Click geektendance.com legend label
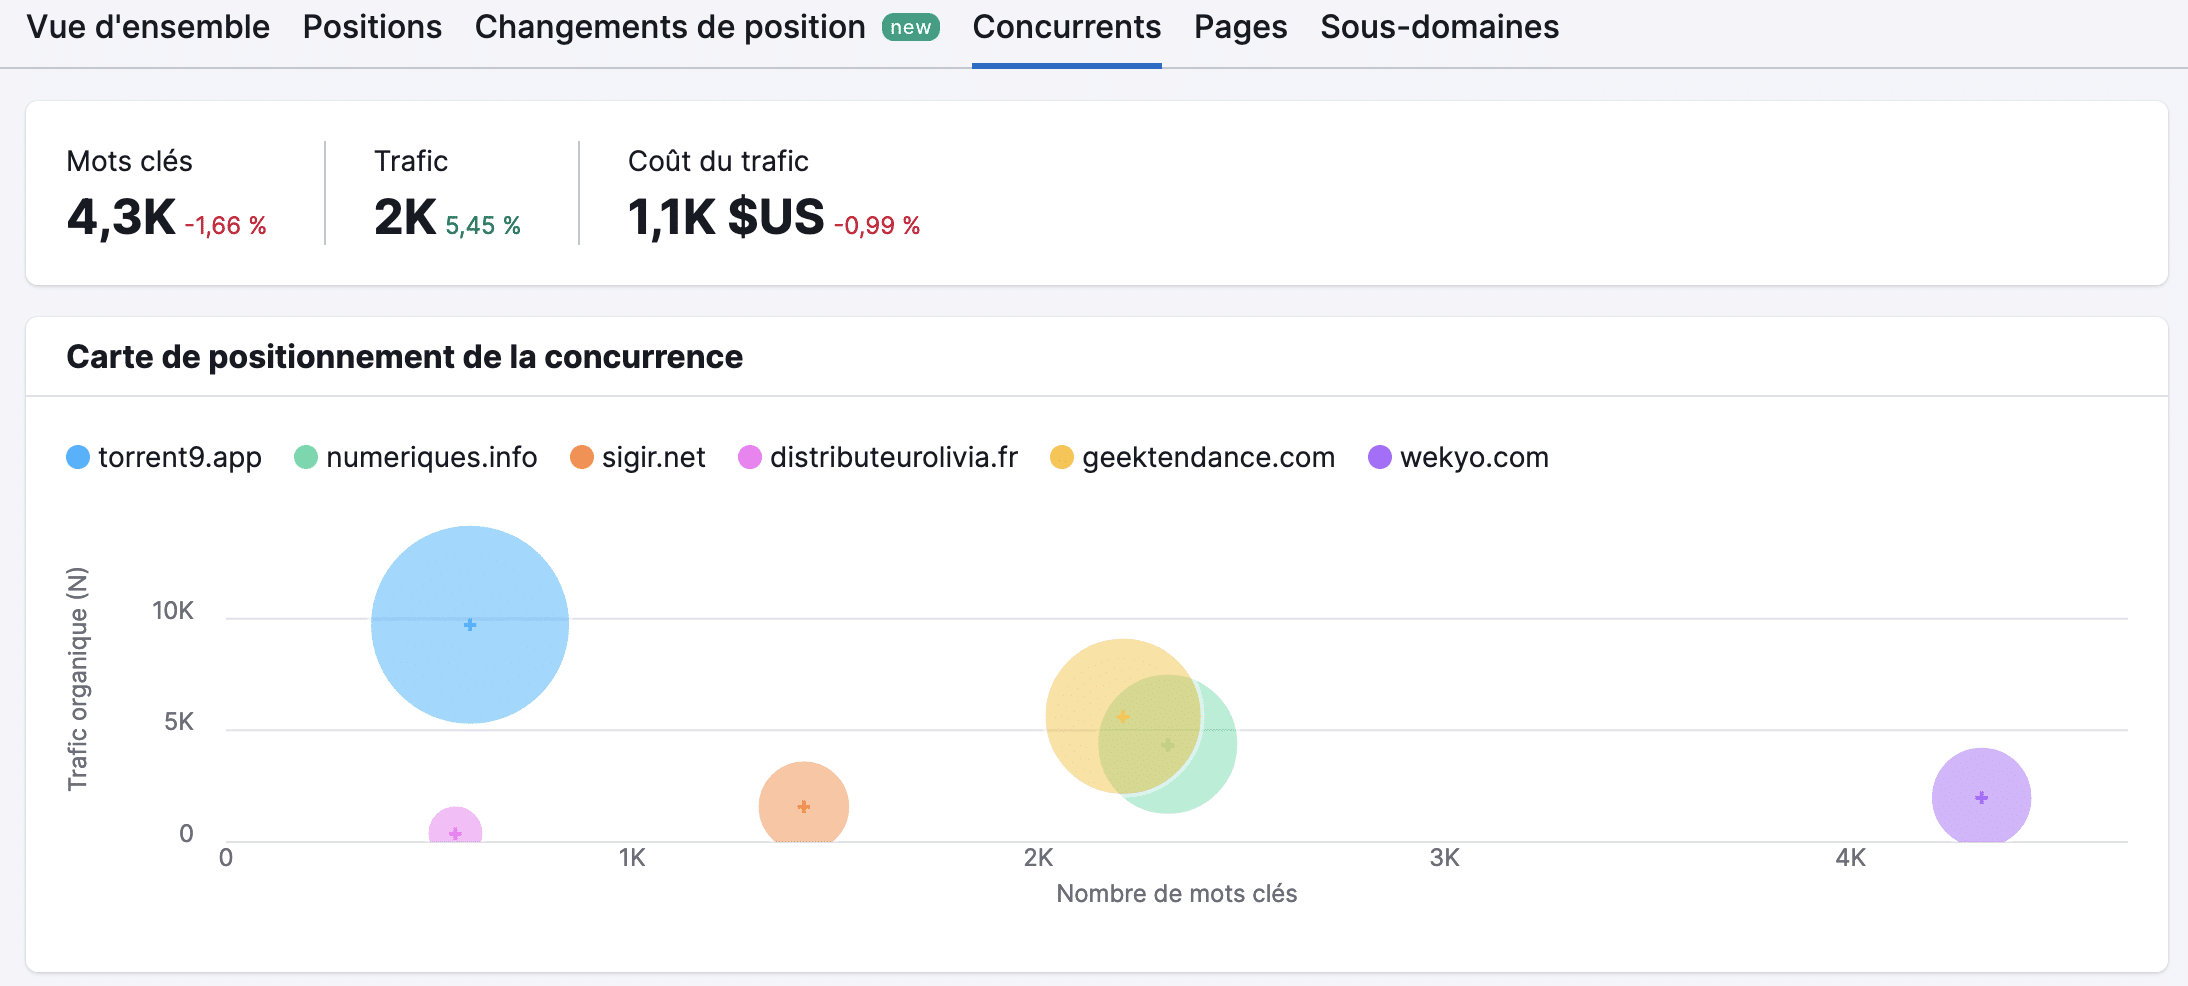Viewport: 2188px width, 986px height. (1208, 457)
